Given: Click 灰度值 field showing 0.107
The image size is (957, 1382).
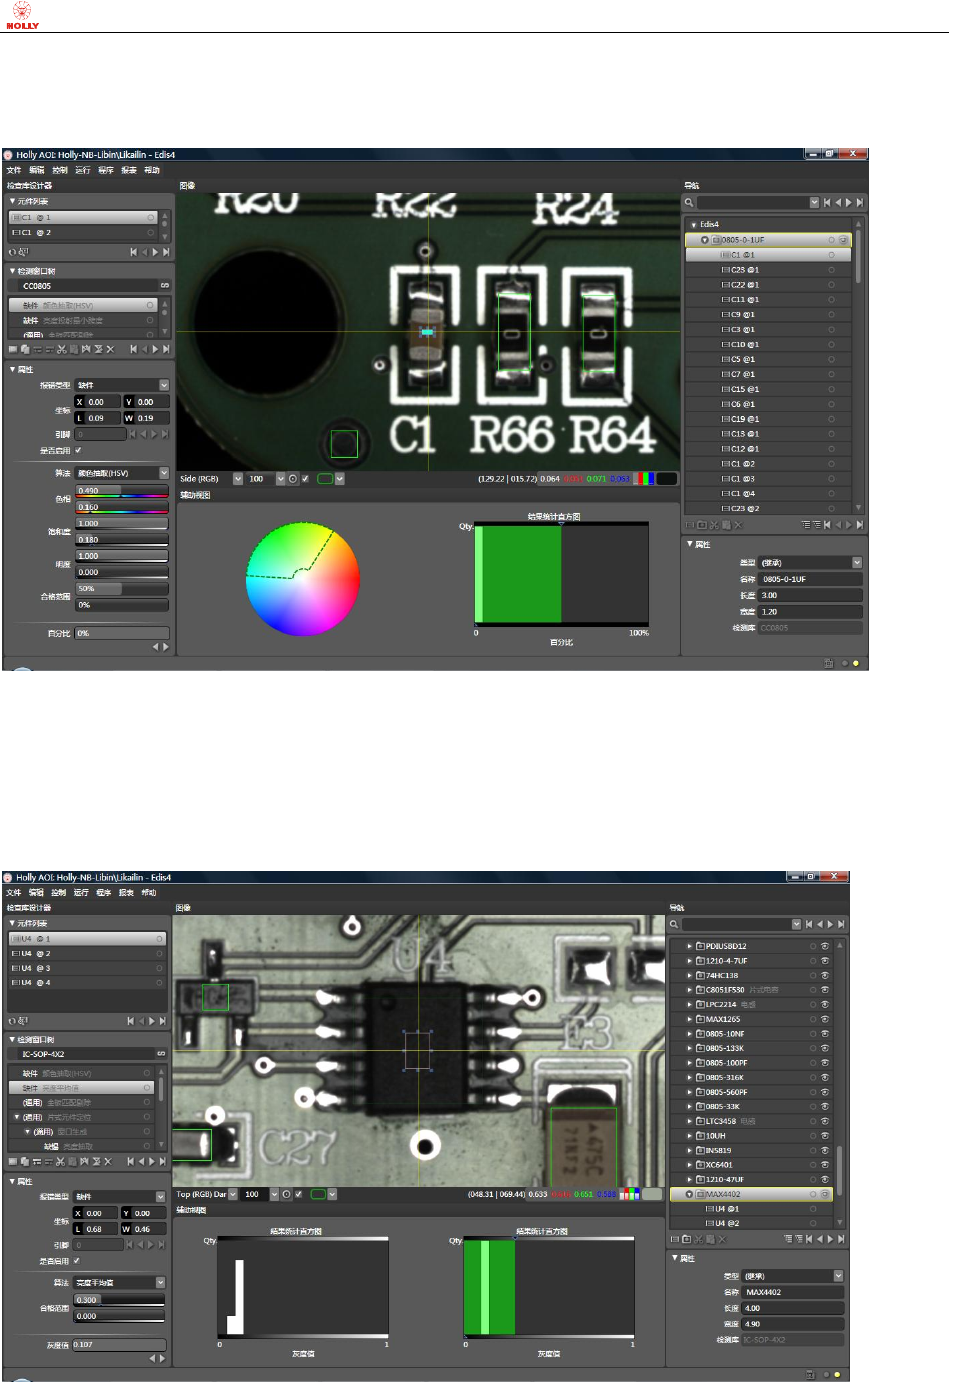Looking at the screenshot, I should 119,1345.
